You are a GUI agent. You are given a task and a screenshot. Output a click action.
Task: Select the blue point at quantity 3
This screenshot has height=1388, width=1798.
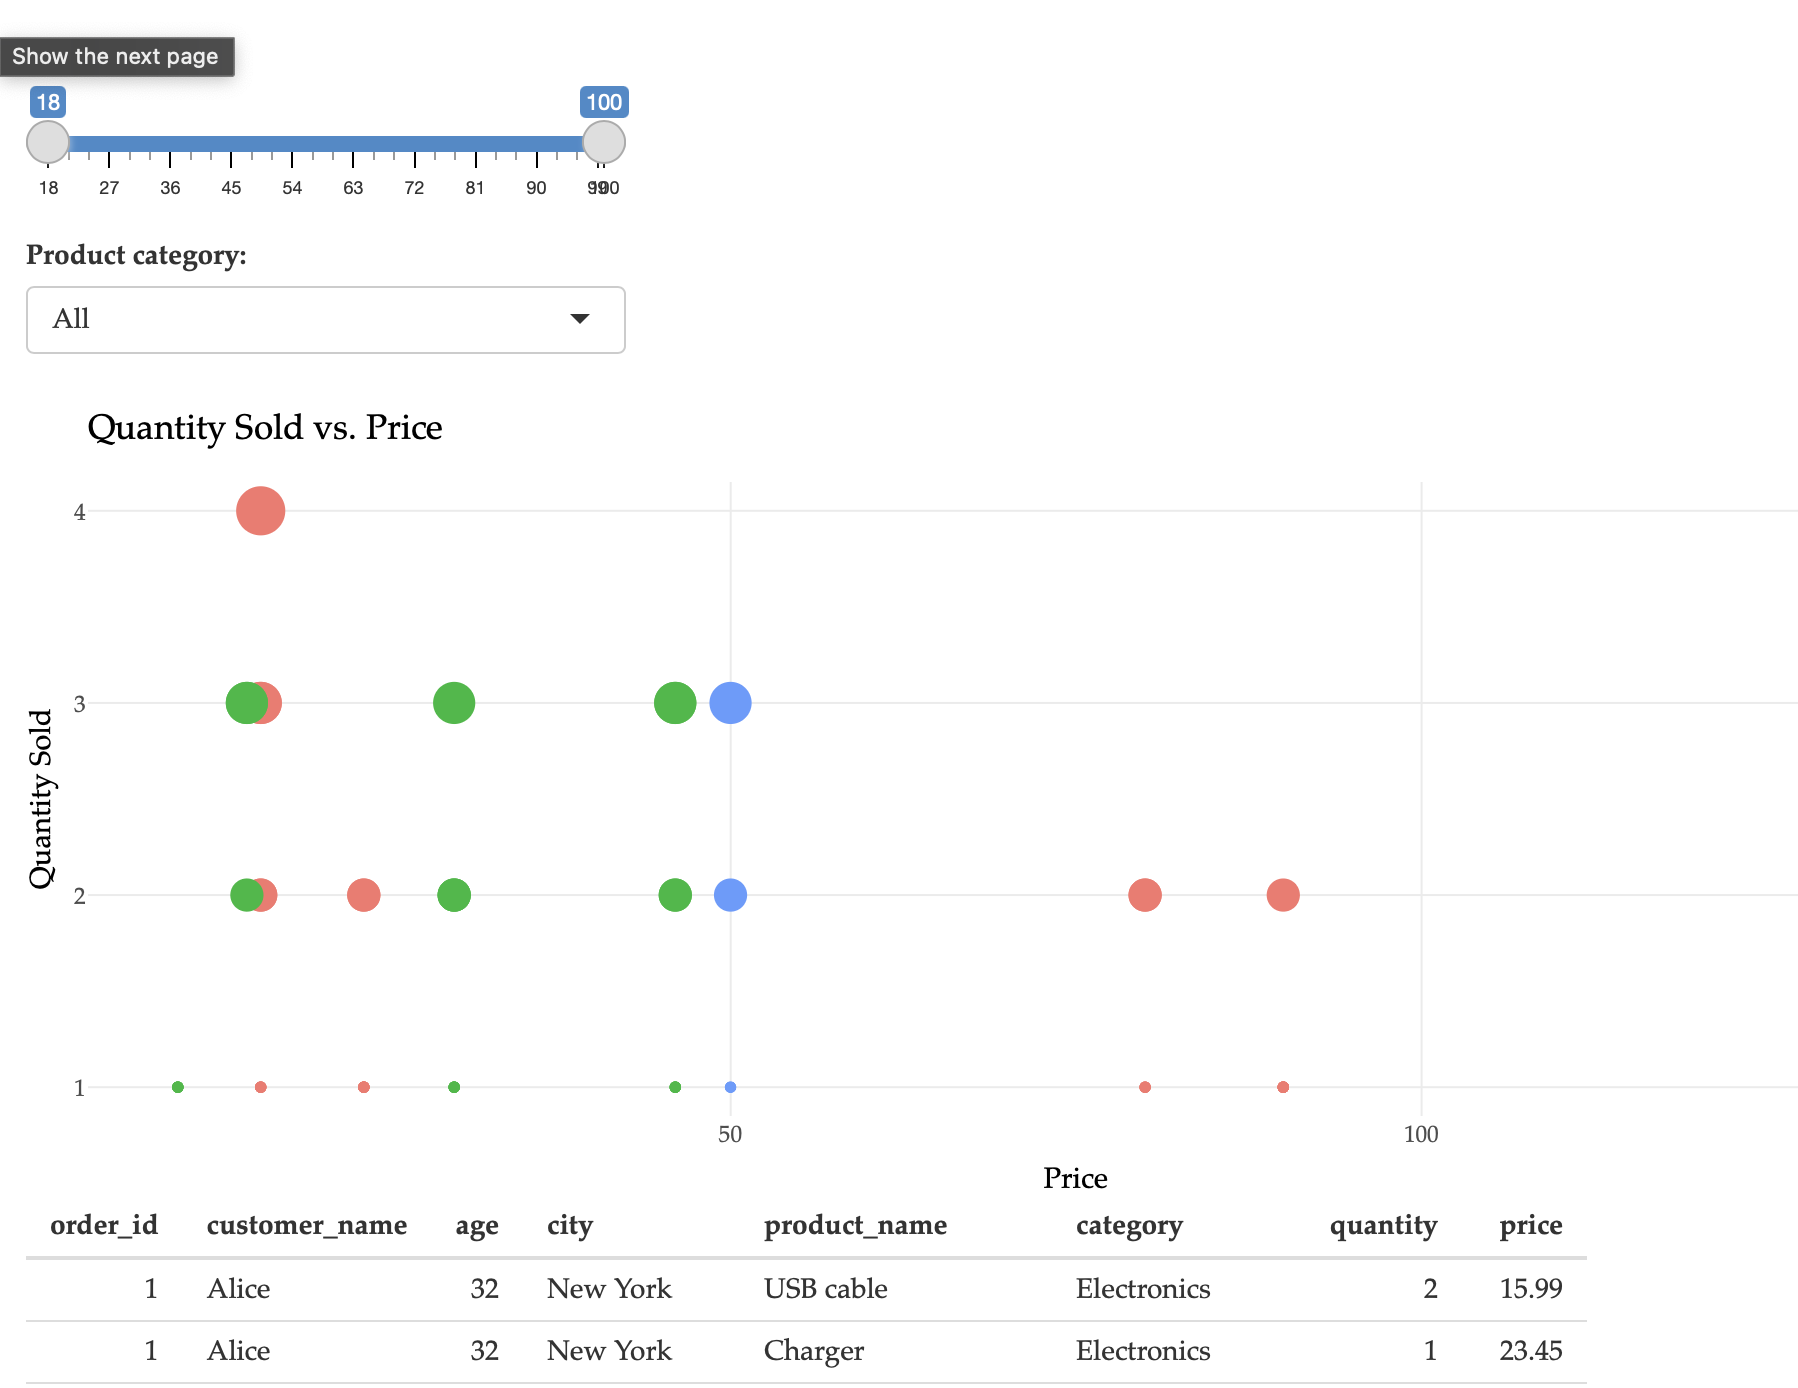(x=730, y=703)
